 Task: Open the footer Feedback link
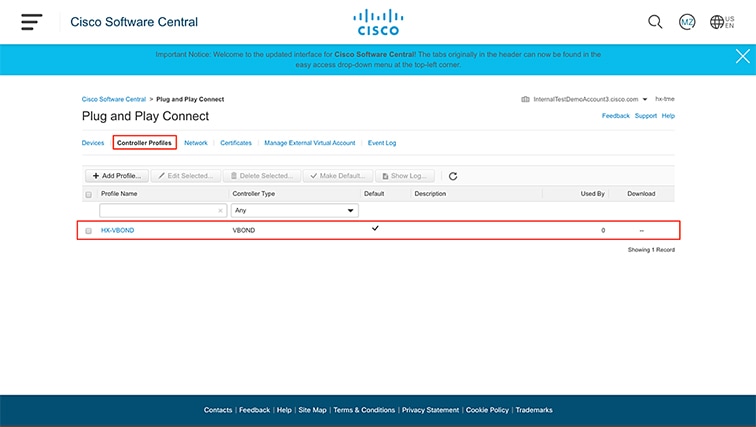click(x=255, y=410)
